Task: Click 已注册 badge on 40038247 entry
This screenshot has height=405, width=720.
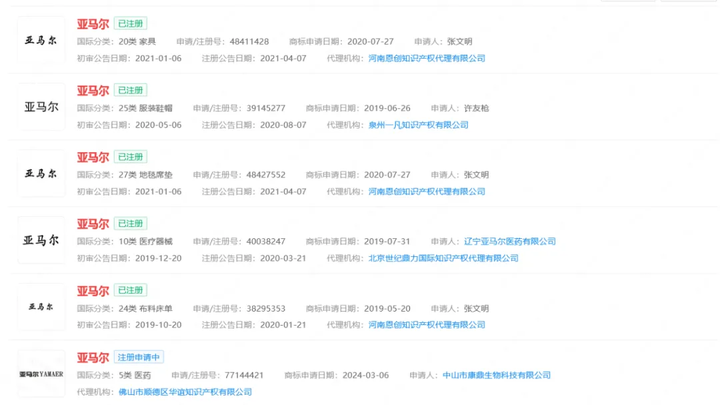Action: [130, 223]
